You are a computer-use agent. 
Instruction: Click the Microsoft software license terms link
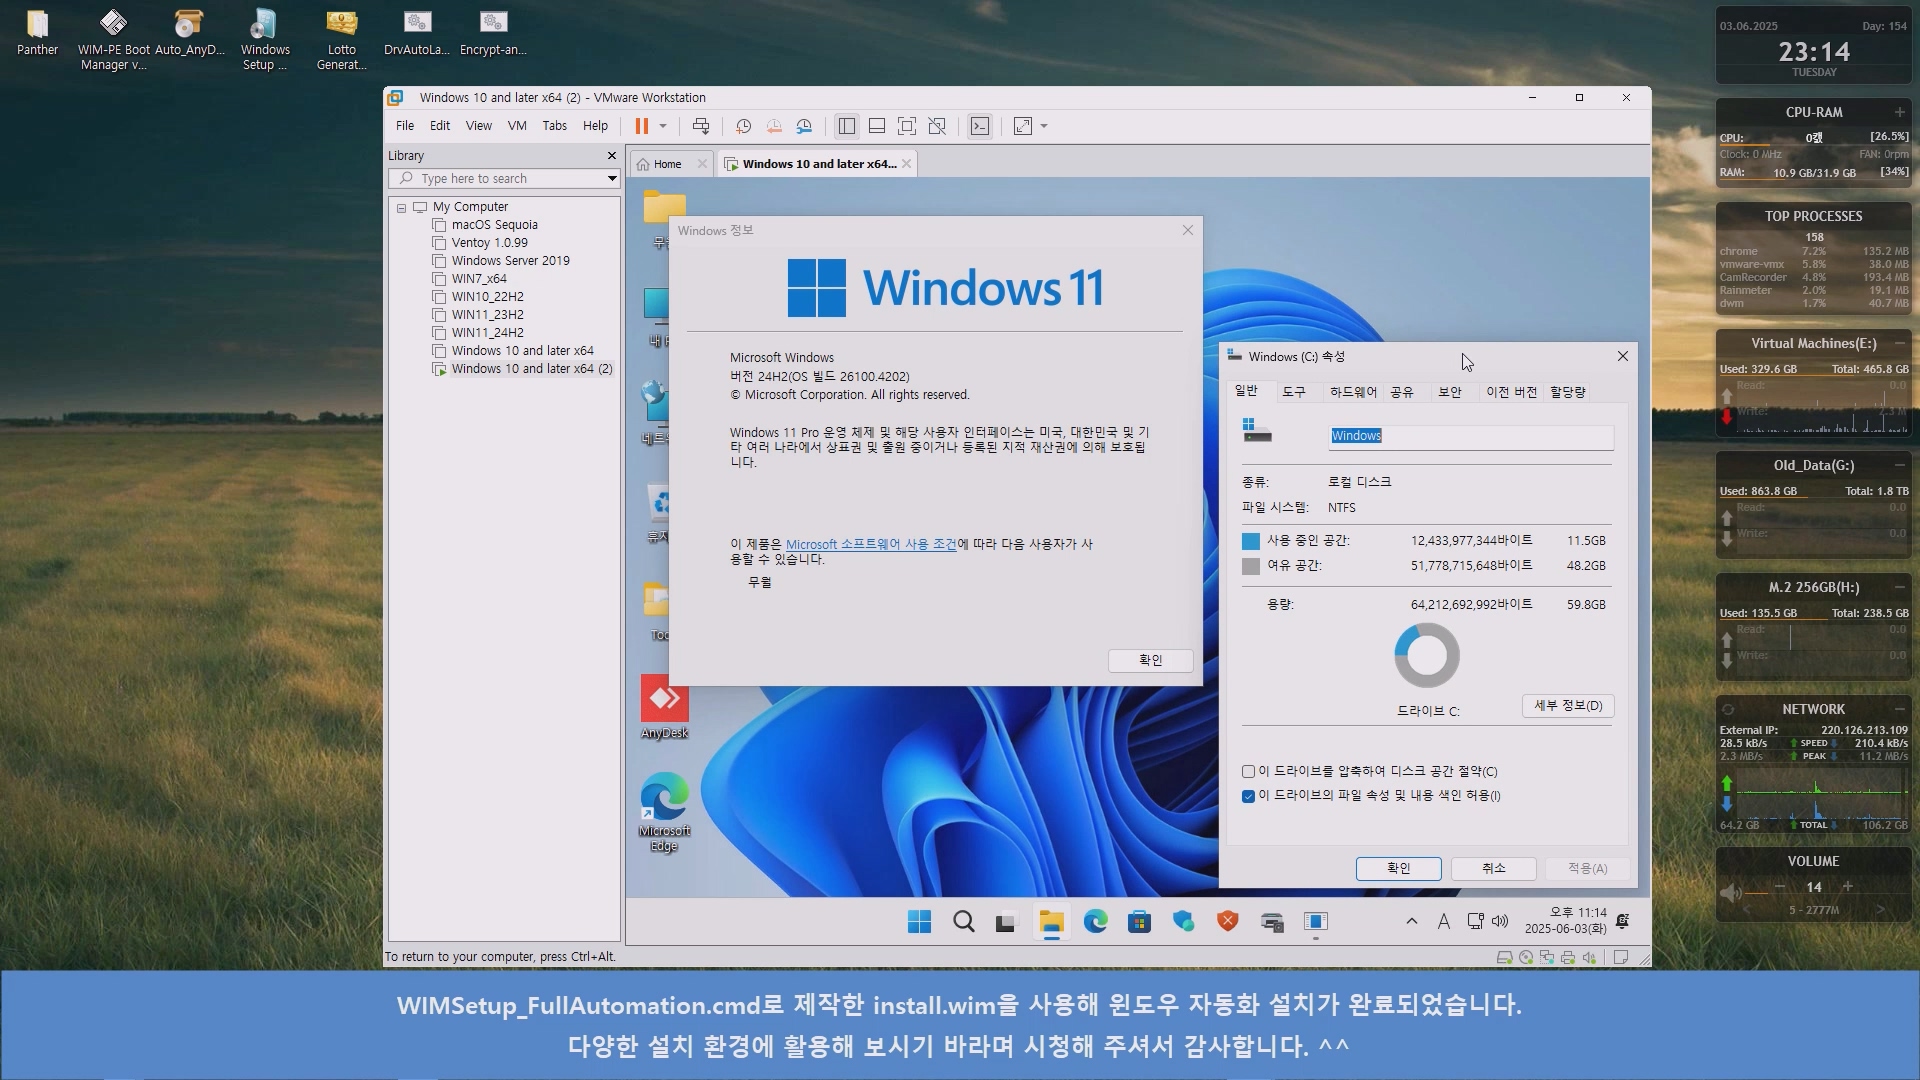coord(870,545)
